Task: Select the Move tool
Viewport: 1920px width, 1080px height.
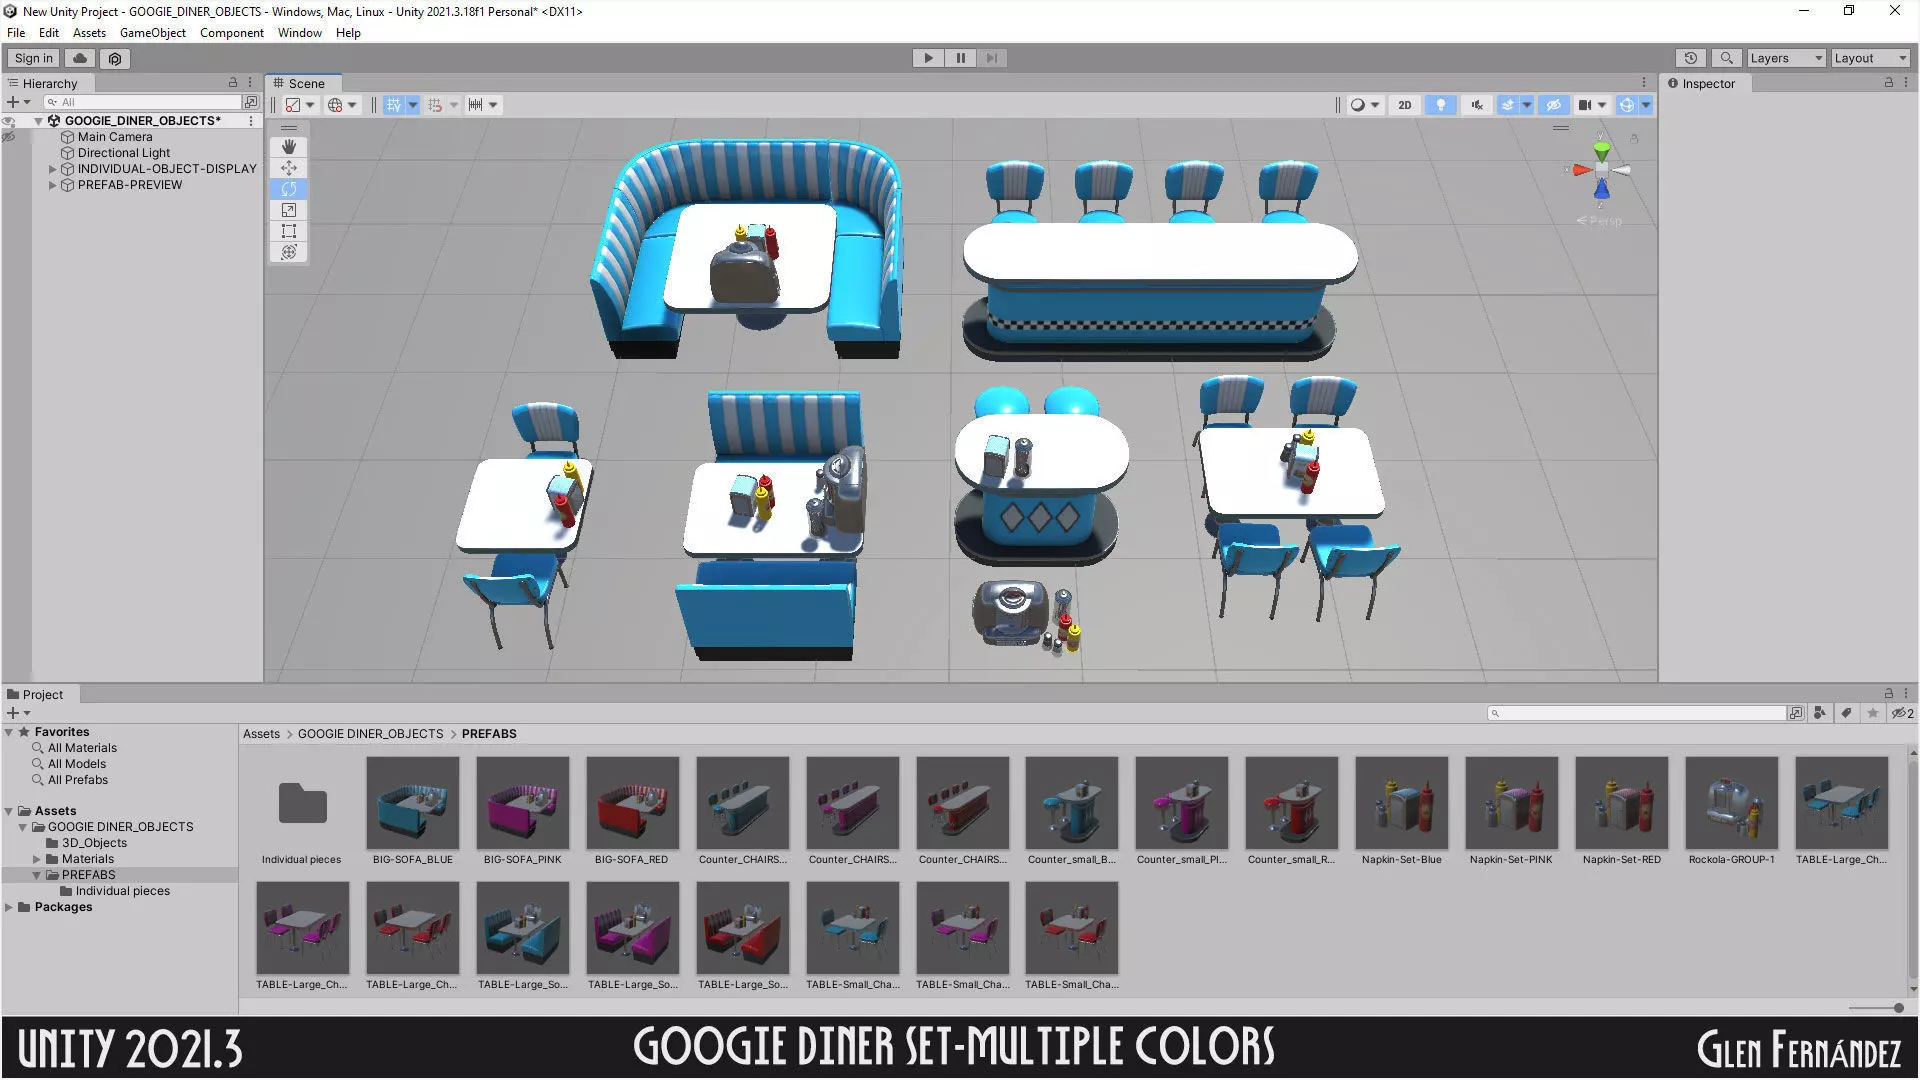Action: click(x=289, y=168)
